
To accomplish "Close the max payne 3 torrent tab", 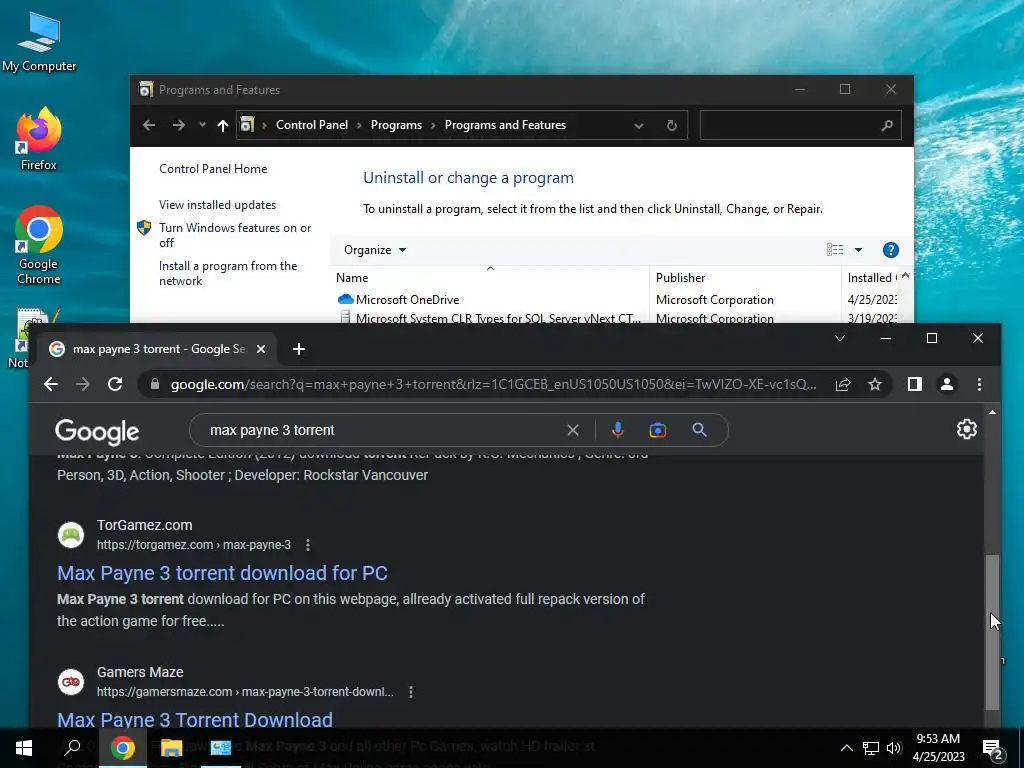I will (x=261, y=349).
